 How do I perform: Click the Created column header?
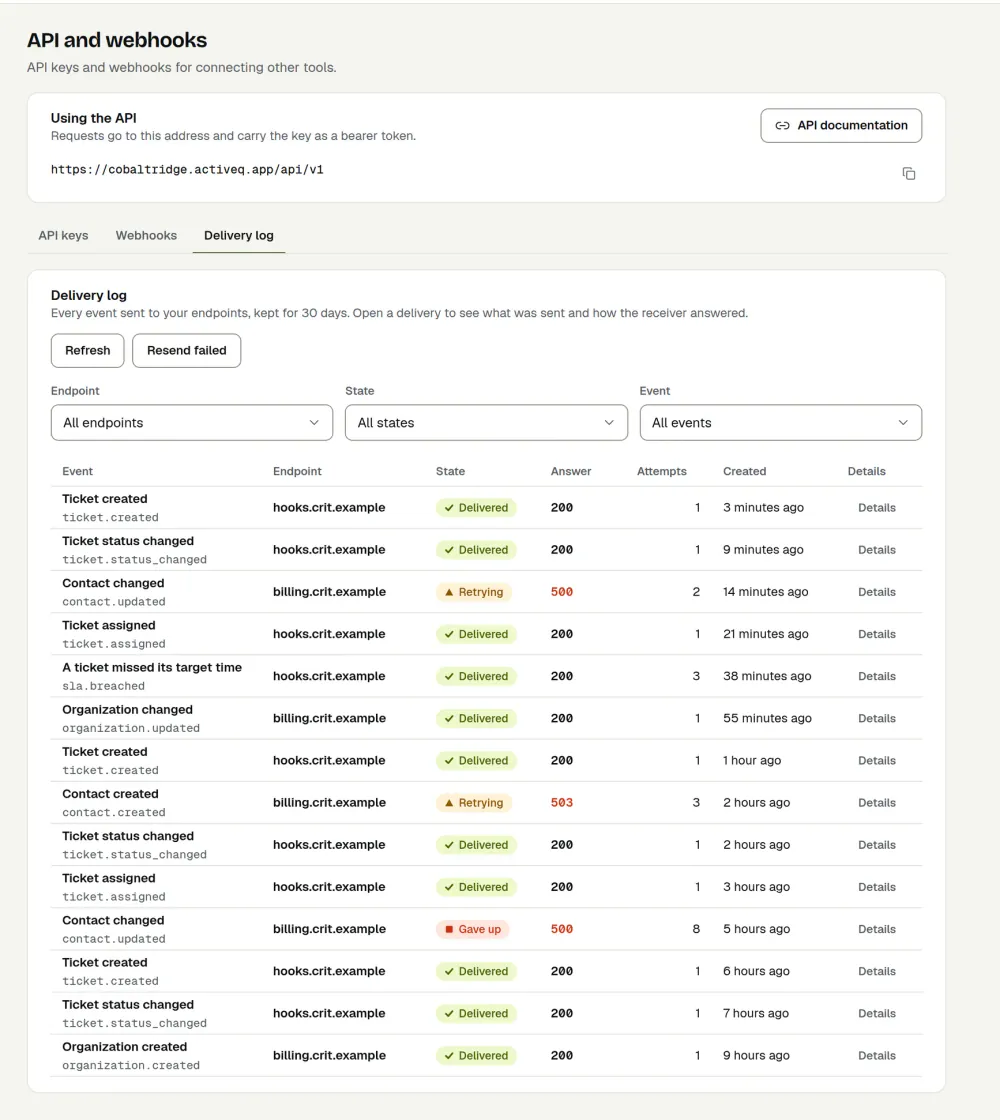pyautogui.click(x=744, y=471)
